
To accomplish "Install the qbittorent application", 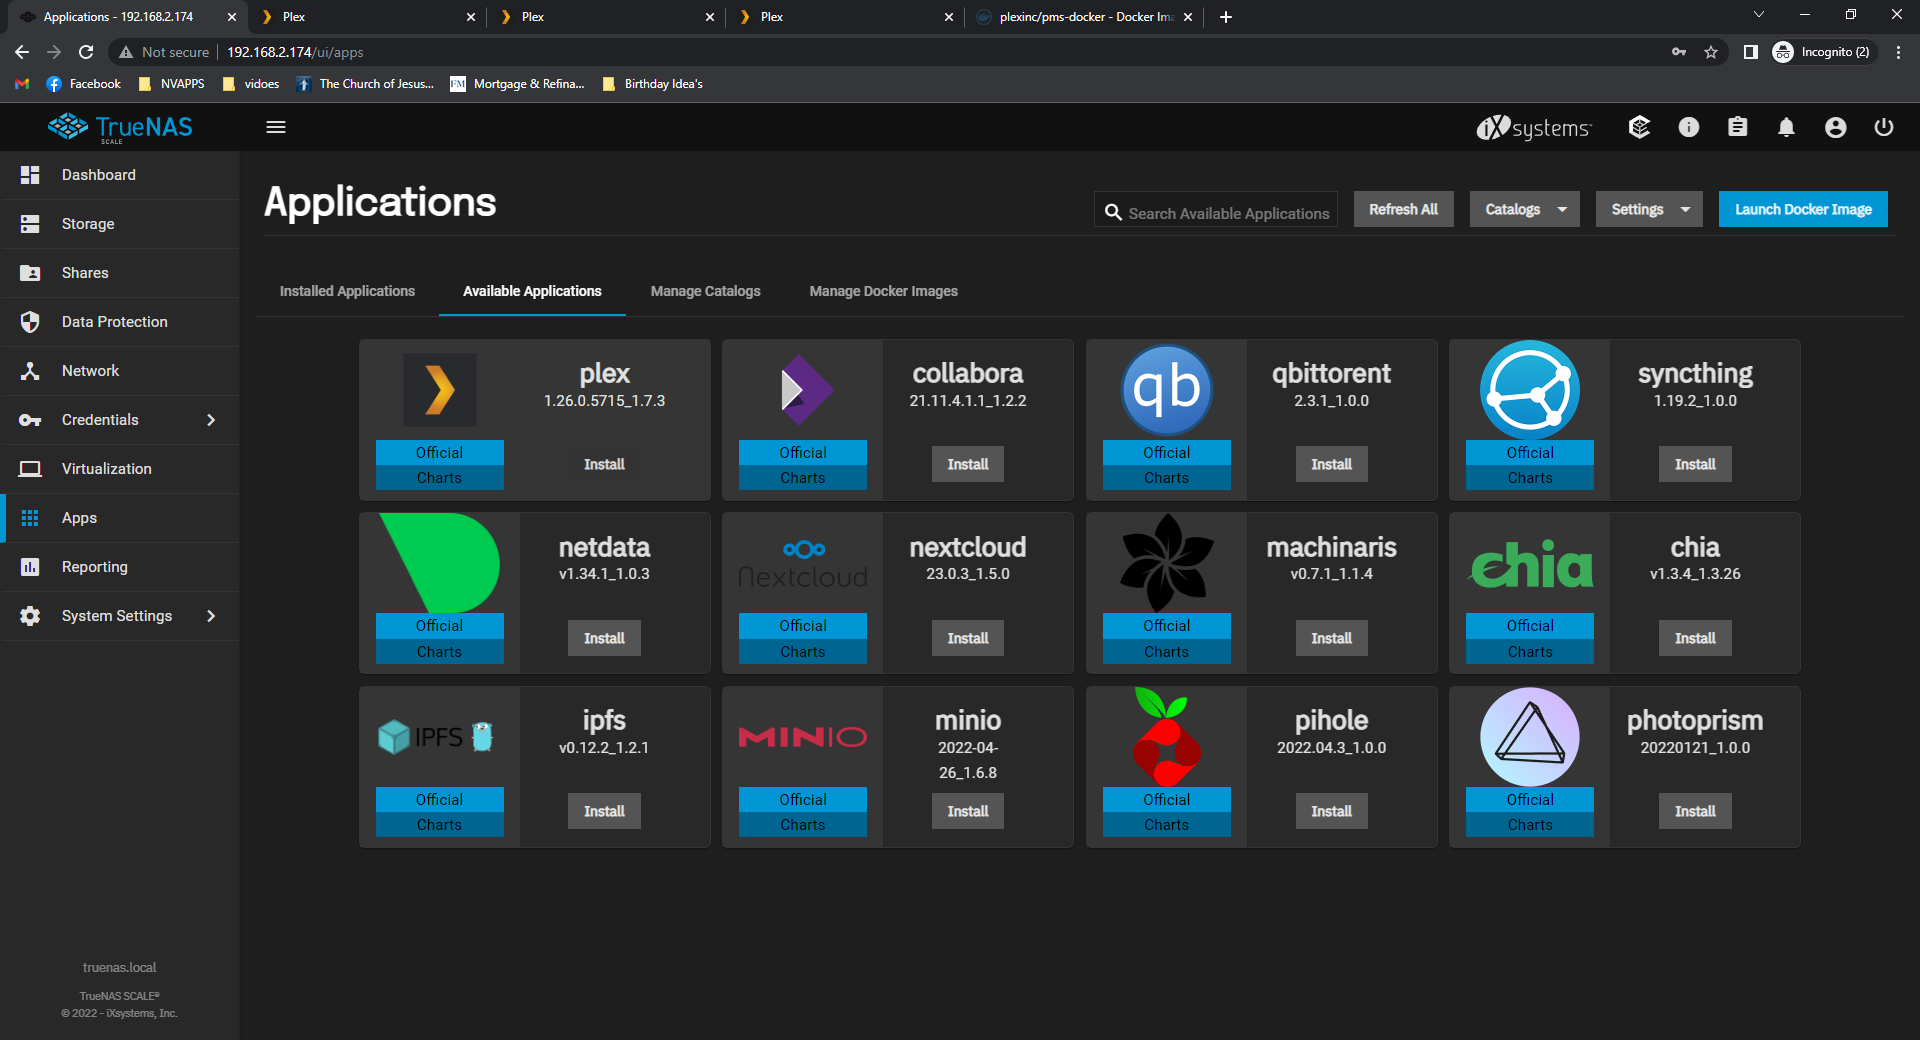I will [1331, 464].
